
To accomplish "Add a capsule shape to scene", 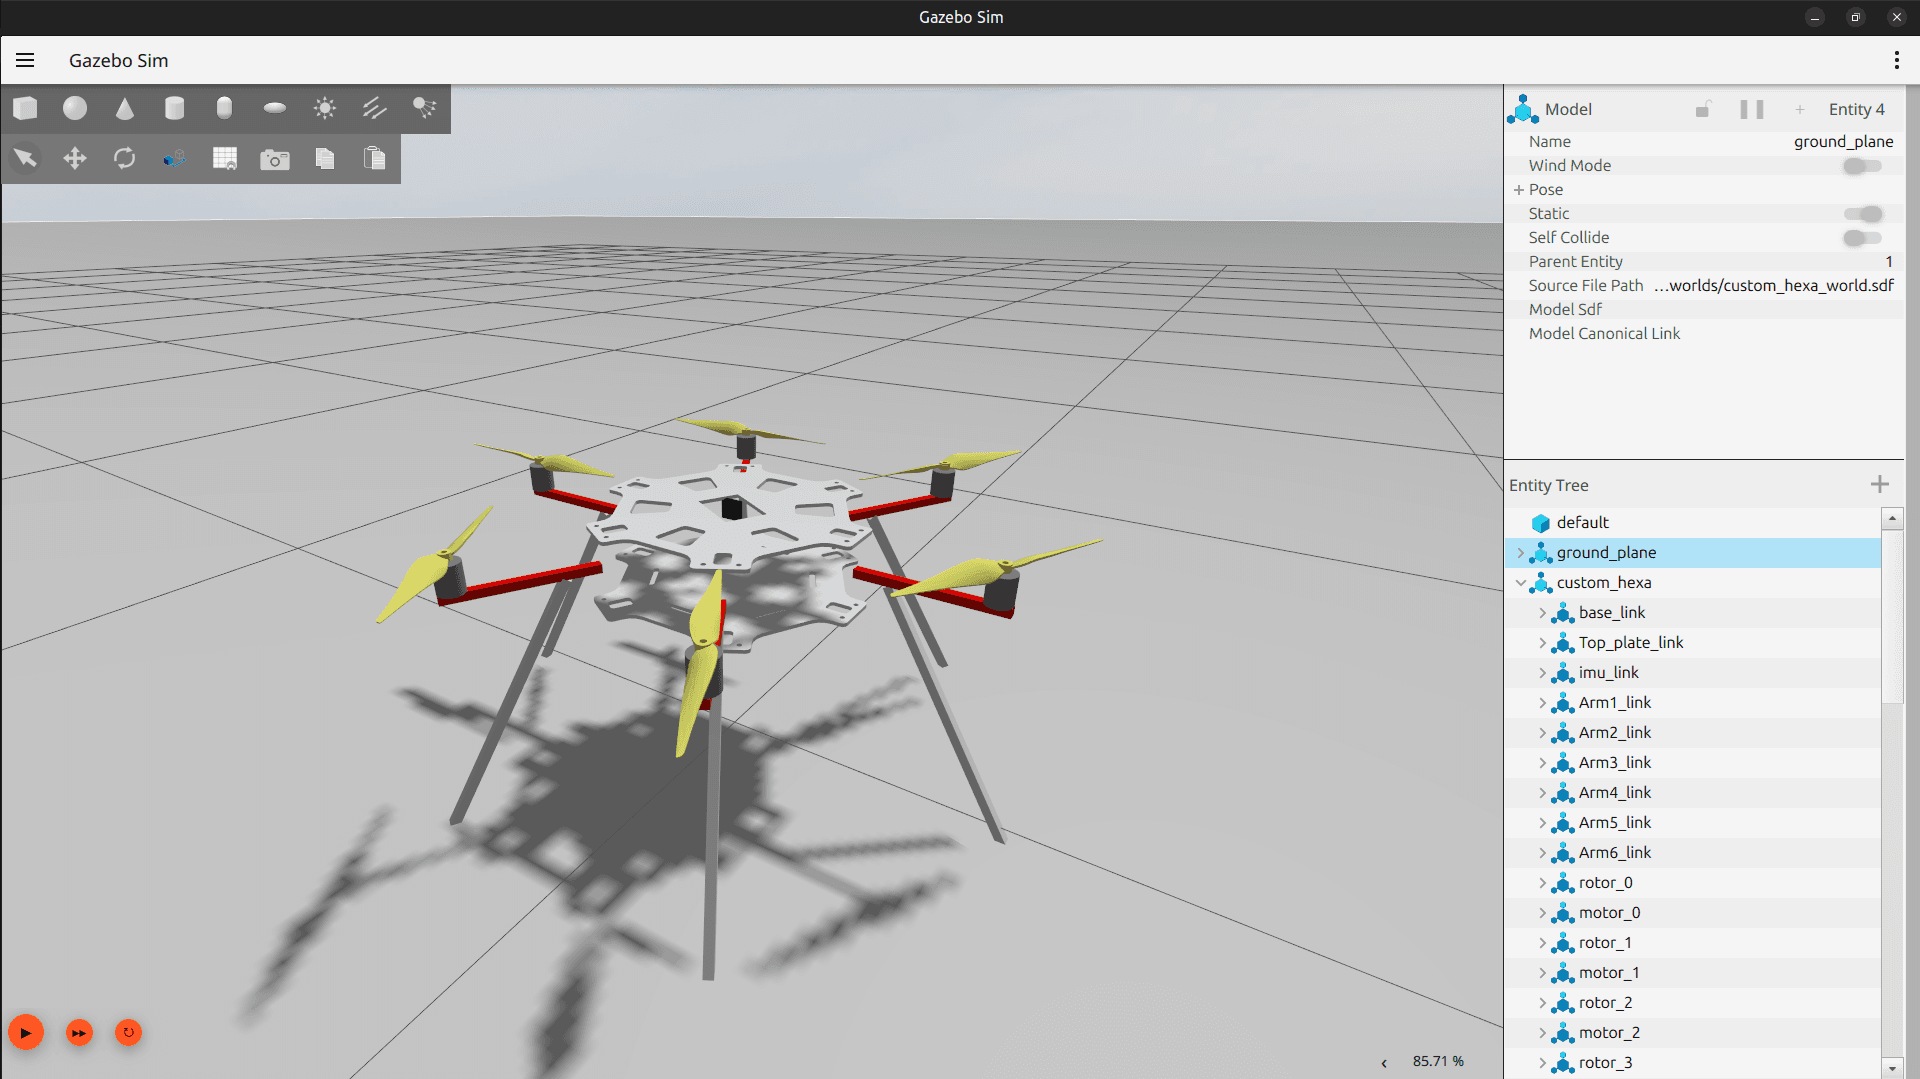I will [224, 108].
